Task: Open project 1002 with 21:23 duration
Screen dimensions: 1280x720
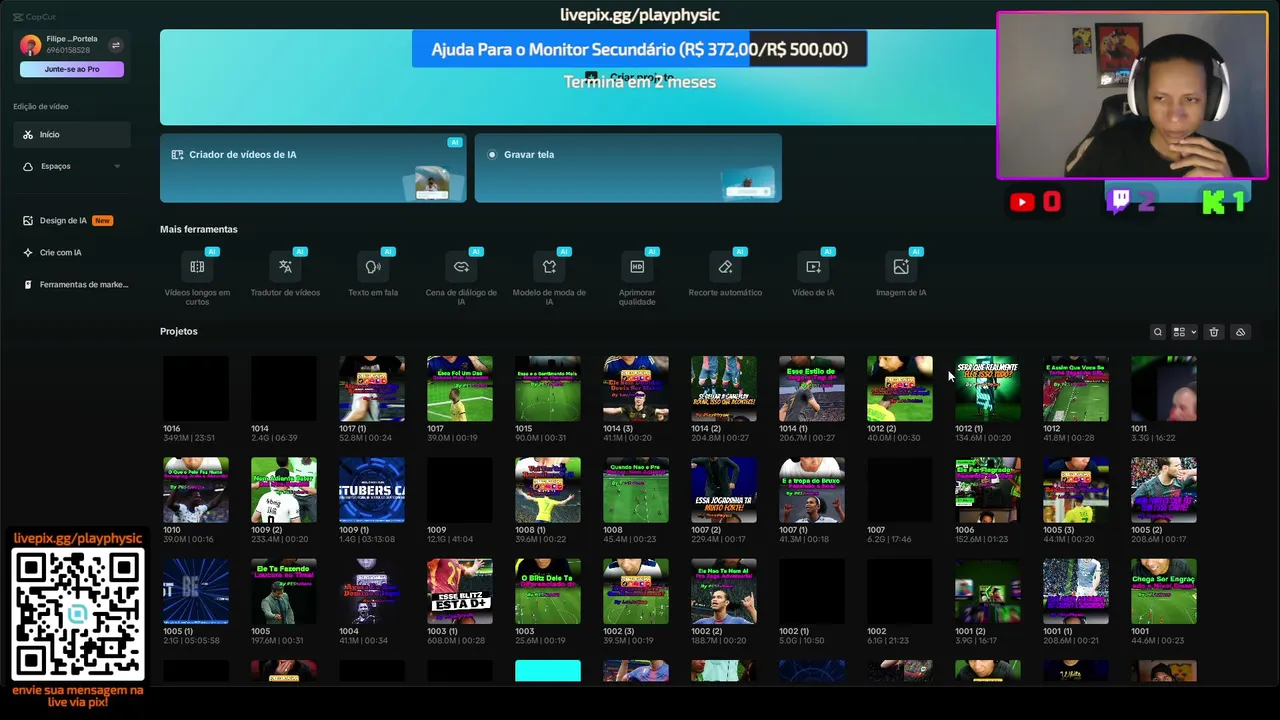Action: click(x=900, y=591)
